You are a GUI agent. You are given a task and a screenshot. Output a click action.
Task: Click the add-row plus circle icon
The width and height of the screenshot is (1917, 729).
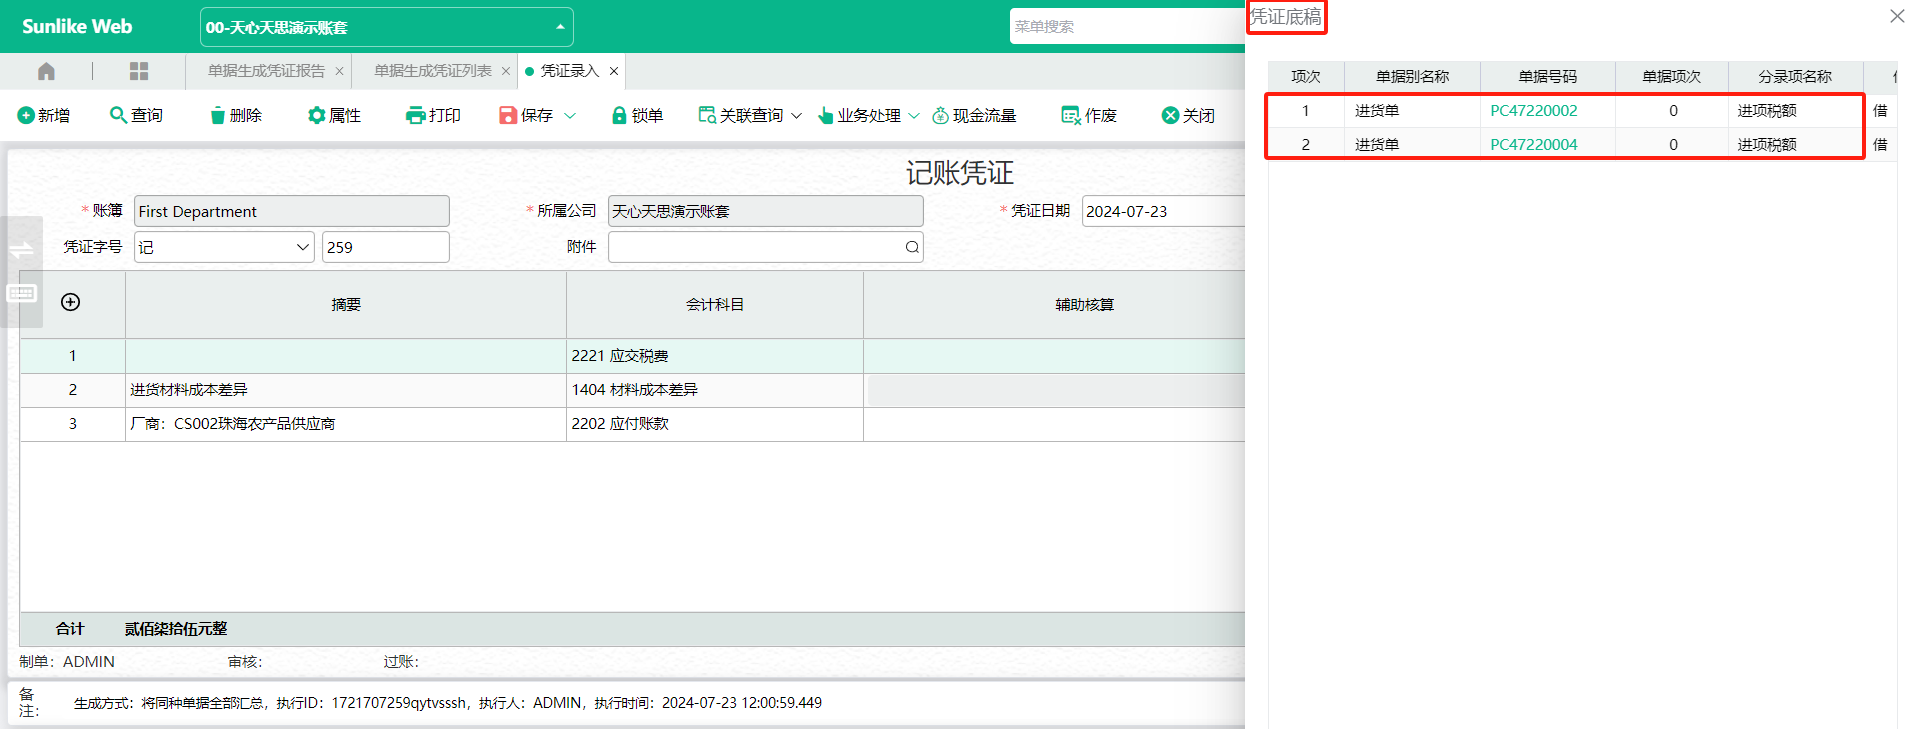[x=71, y=302]
